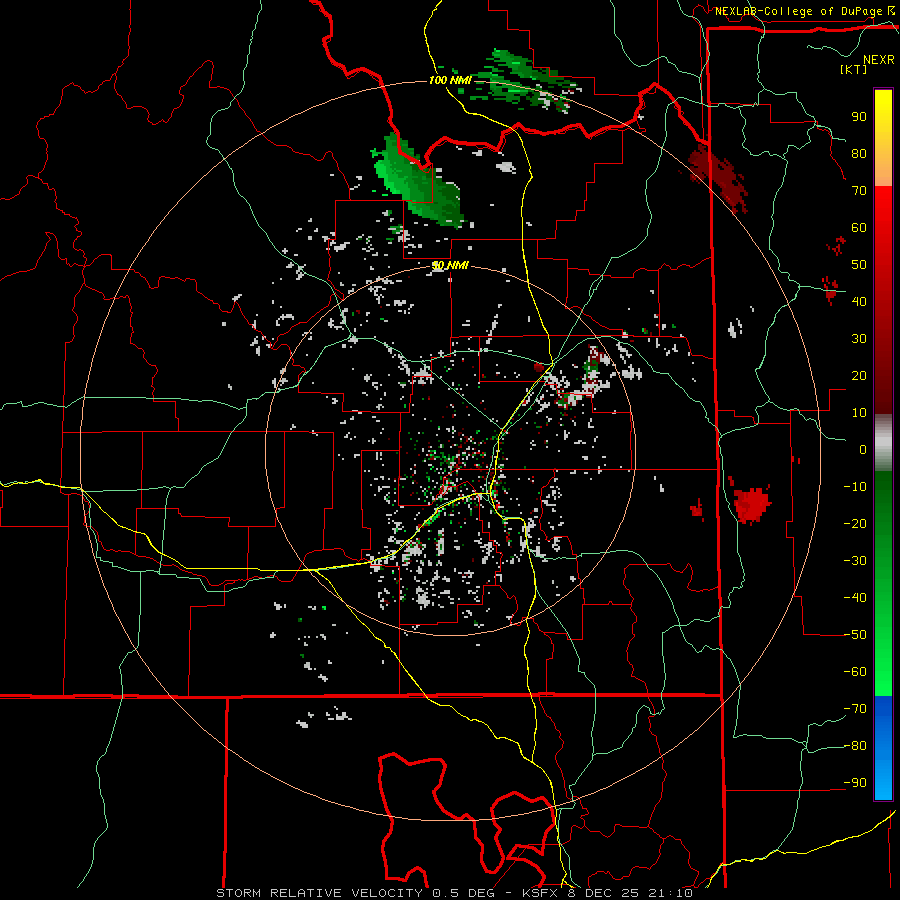Select the -10 legend value
The image size is (900, 900).
(x=855, y=487)
